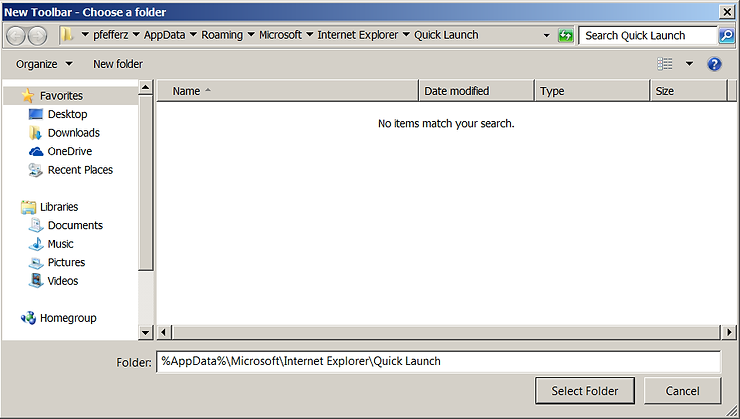Select Videos label in navigation pane
Screen dimensions: 740x419
[x=63, y=281]
